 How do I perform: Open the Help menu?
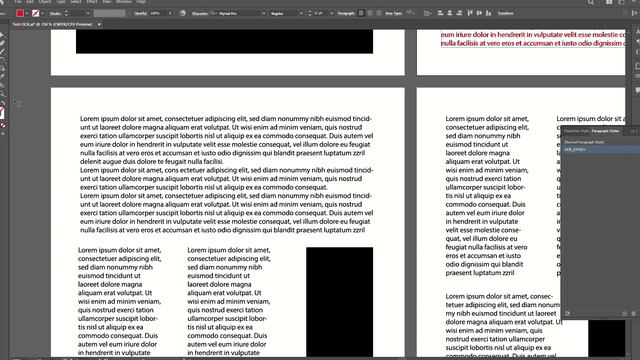tap(141, 2)
